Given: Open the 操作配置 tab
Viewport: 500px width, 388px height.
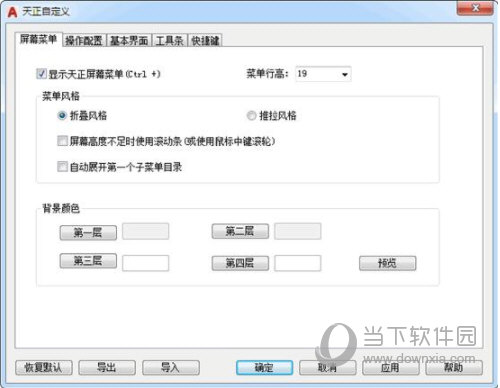Looking at the screenshot, I should [x=84, y=41].
